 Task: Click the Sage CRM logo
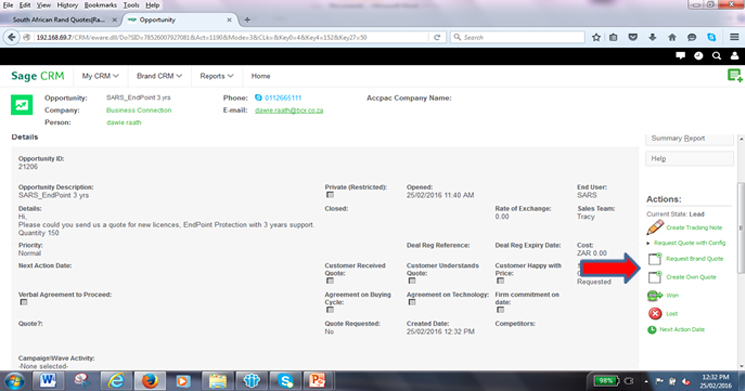point(38,76)
